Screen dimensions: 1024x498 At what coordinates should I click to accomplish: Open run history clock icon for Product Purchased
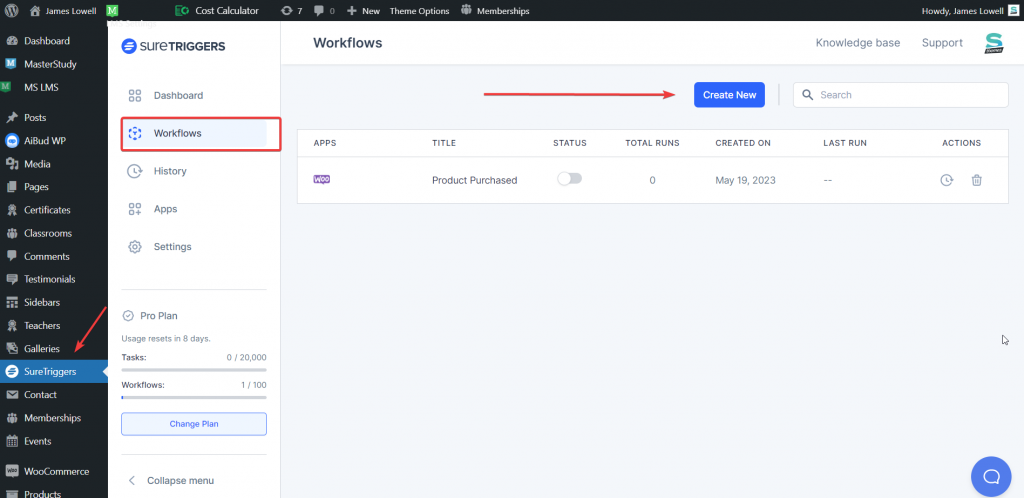pyautogui.click(x=946, y=180)
